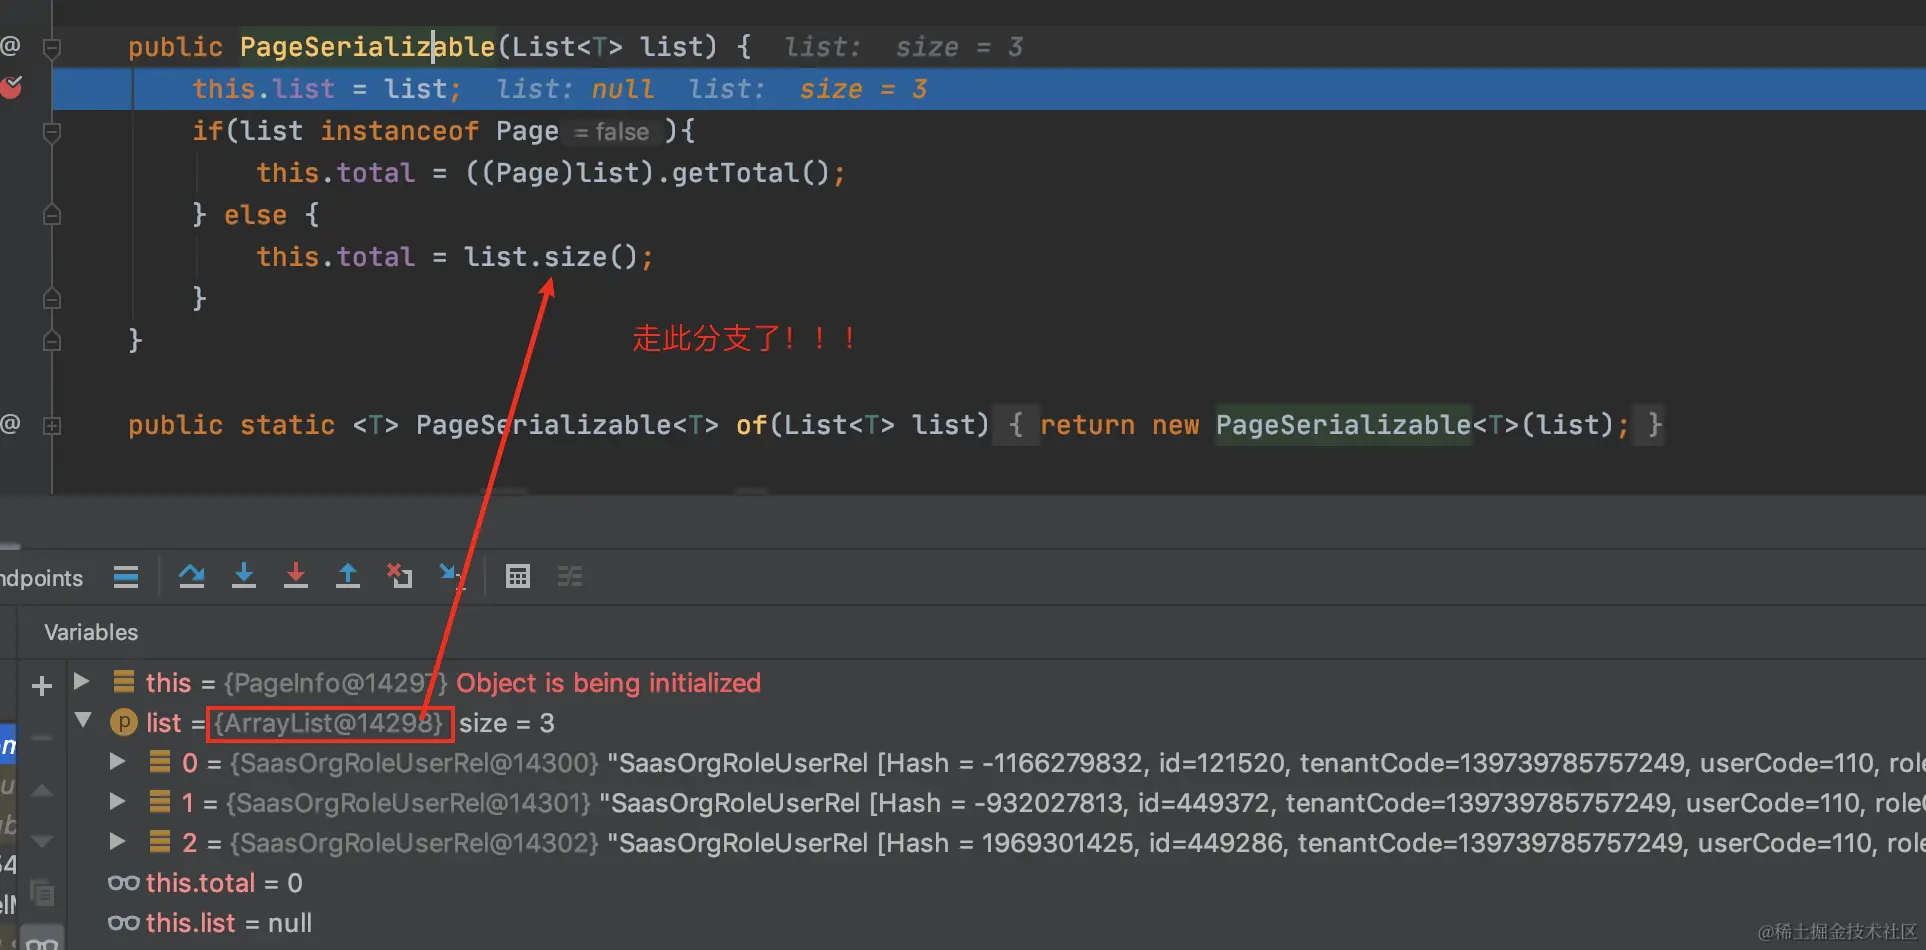Select the Variables panel tab
Viewport: 1926px width, 950px height.
pyautogui.click(x=91, y=632)
